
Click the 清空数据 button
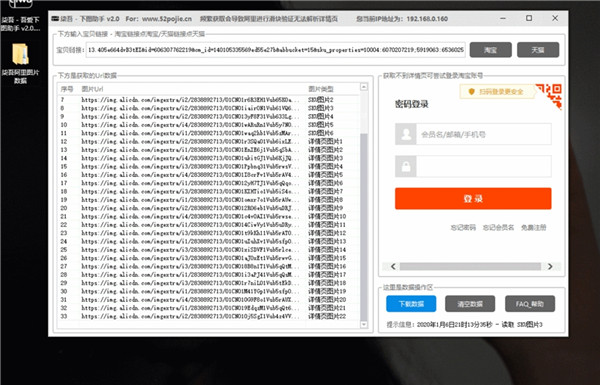point(470,303)
